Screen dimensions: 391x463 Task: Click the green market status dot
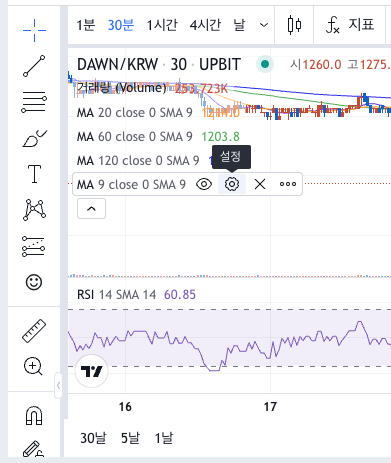(x=265, y=64)
